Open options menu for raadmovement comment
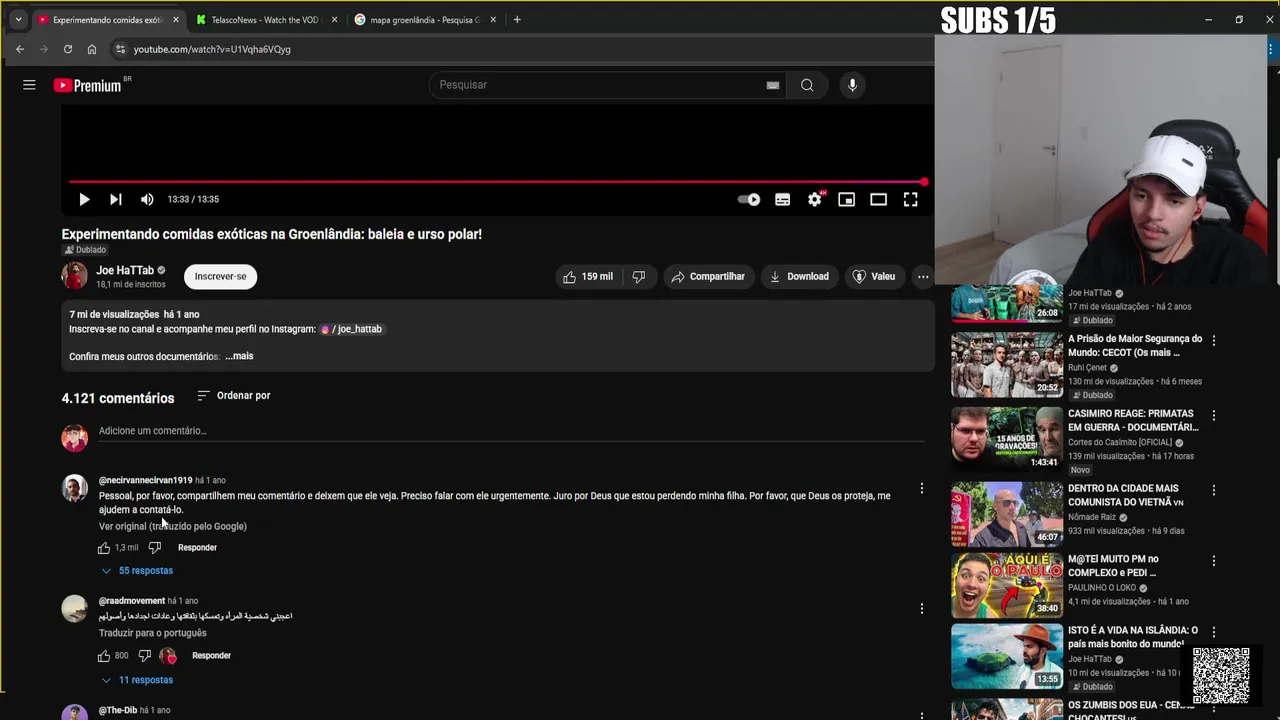Image resolution: width=1280 pixels, height=720 pixels. point(922,608)
